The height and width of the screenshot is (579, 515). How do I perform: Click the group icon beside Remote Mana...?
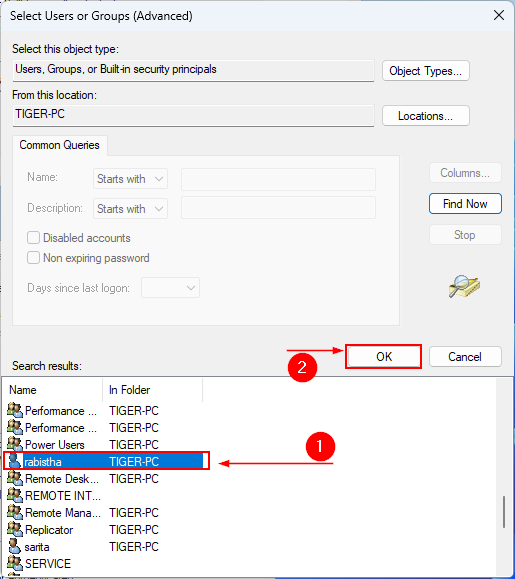tap(15, 512)
